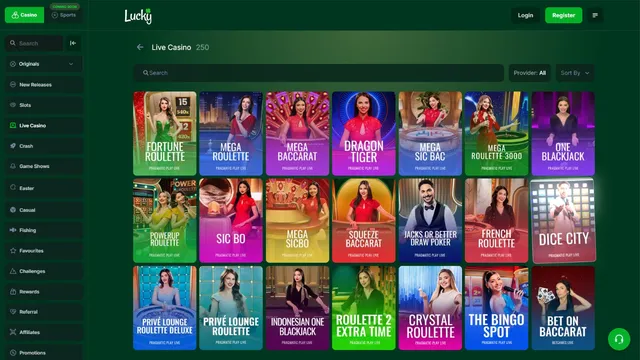This screenshot has height=360, width=640.
Task: Click the Lucky logo
Action: click(138, 16)
